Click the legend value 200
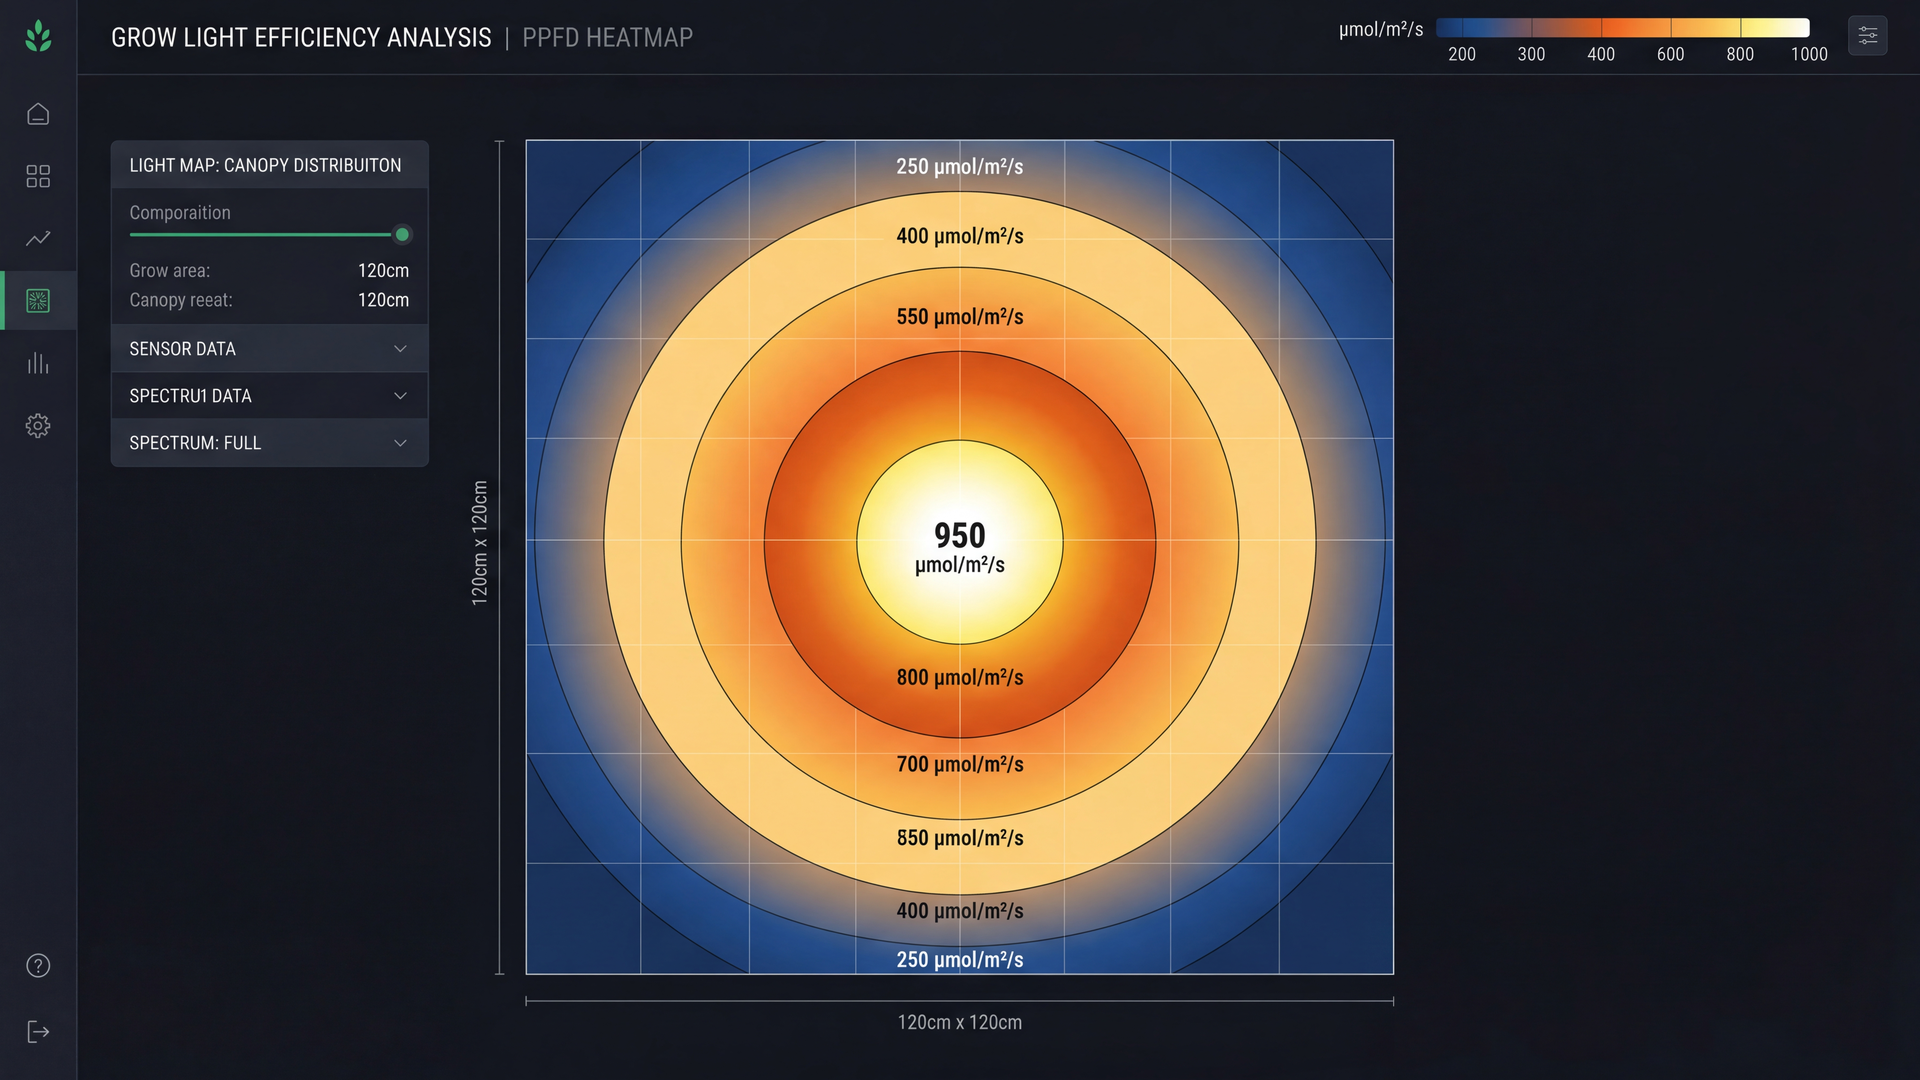 pyautogui.click(x=1462, y=54)
